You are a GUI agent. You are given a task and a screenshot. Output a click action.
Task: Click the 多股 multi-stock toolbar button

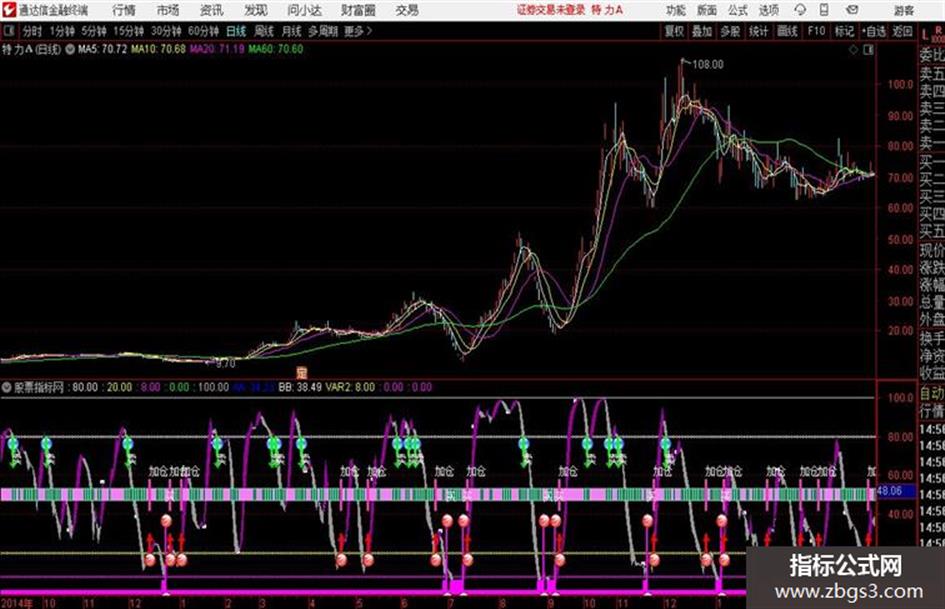pos(730,31)
